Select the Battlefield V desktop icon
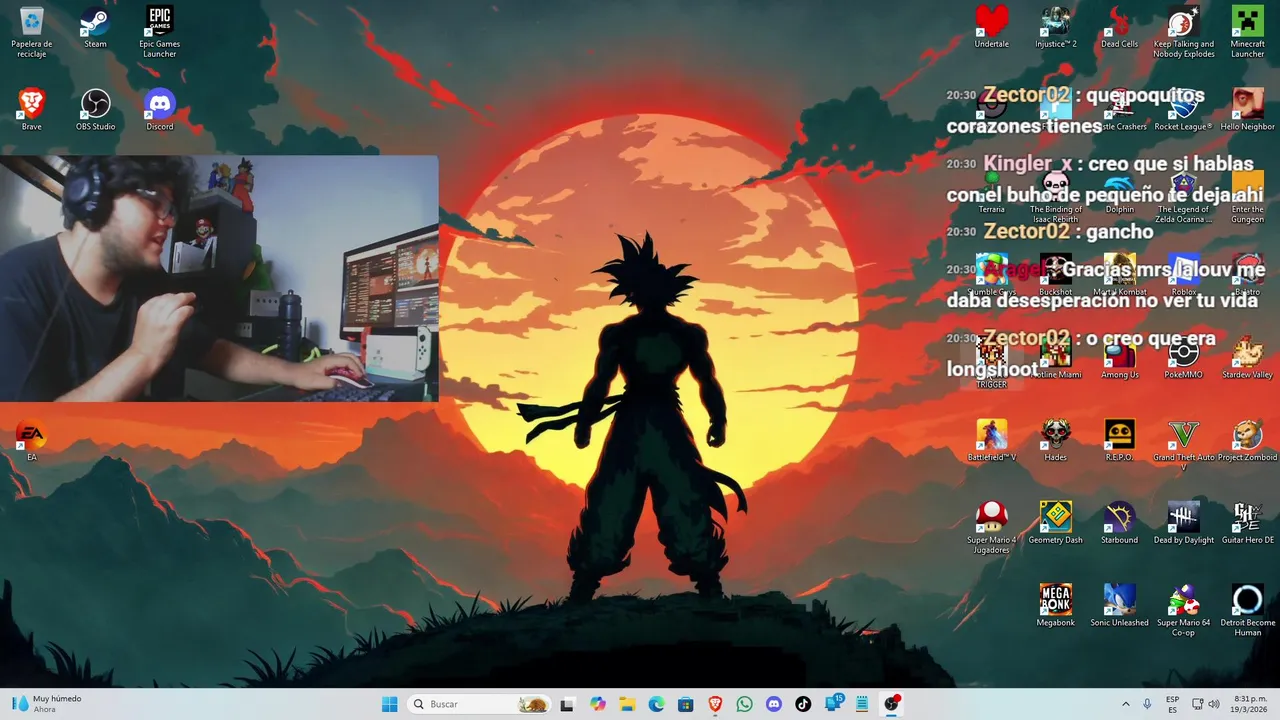This screenshot has height=720, width=1280. point(991,441)
